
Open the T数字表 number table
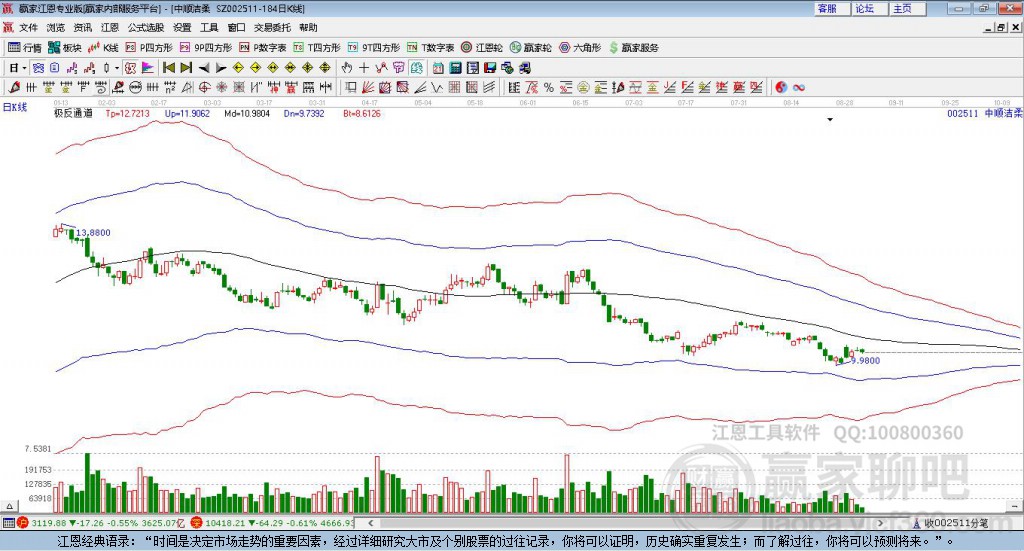point(430,48)
